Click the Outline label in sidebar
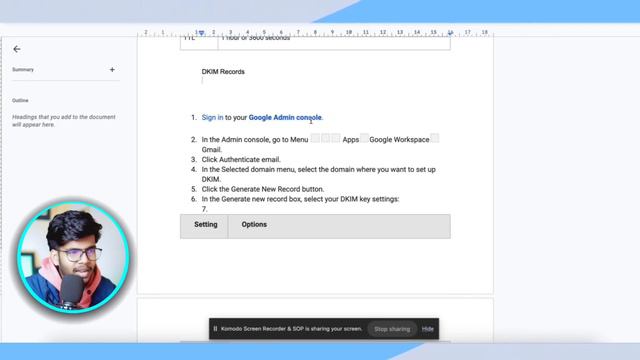This screenshot has width=640, height=360. [x=20, y=100]
